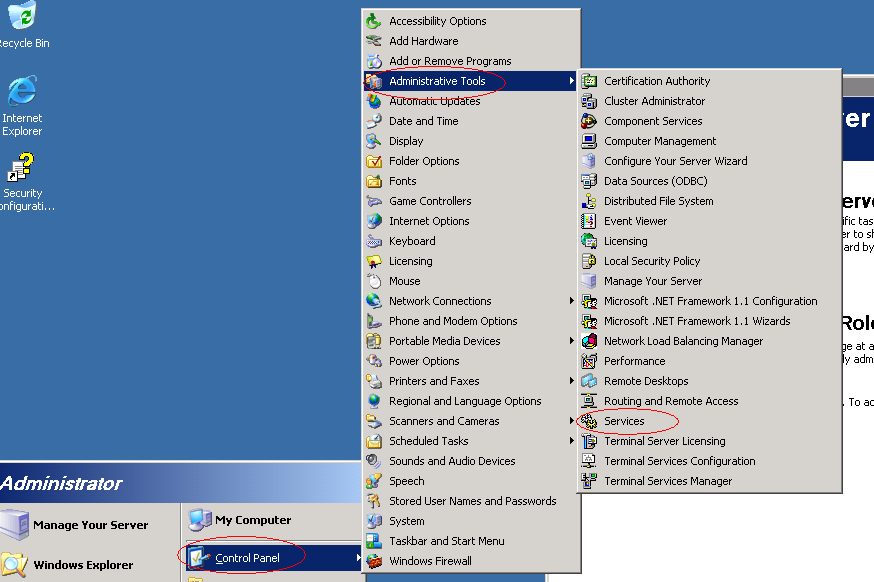This screenshot has height=582, width=874.
Task: Select Speech in the Control Panel menu
Action: point(470,481)
